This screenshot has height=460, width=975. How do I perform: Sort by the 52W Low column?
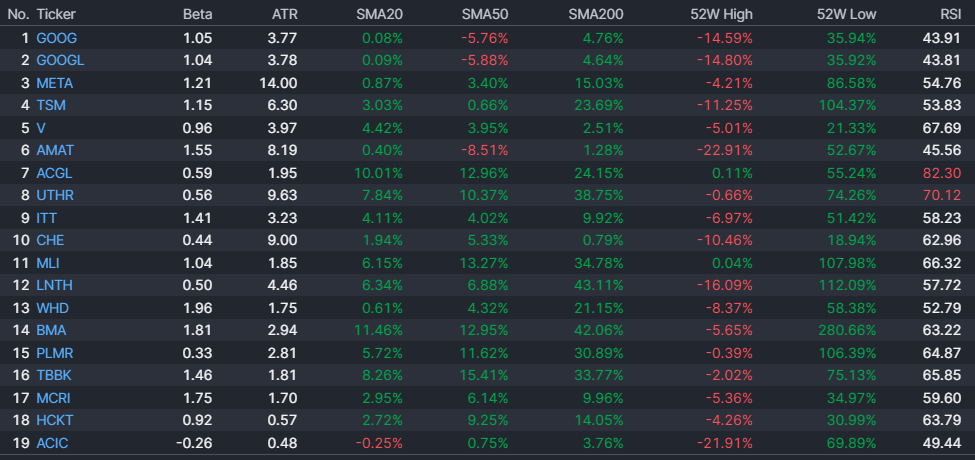click(846, 15)
